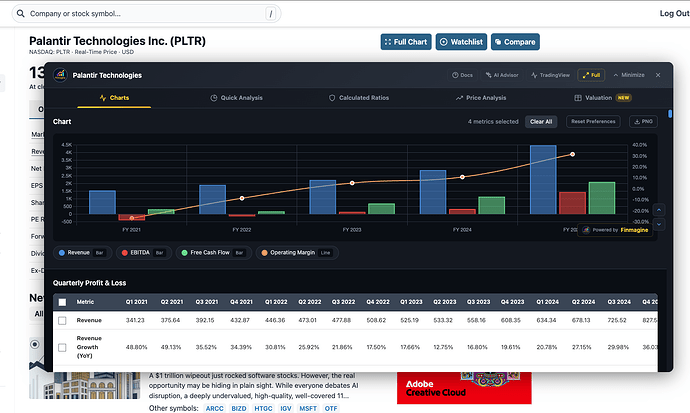Click Revenue Growth value 48.80%

point(136,347)
